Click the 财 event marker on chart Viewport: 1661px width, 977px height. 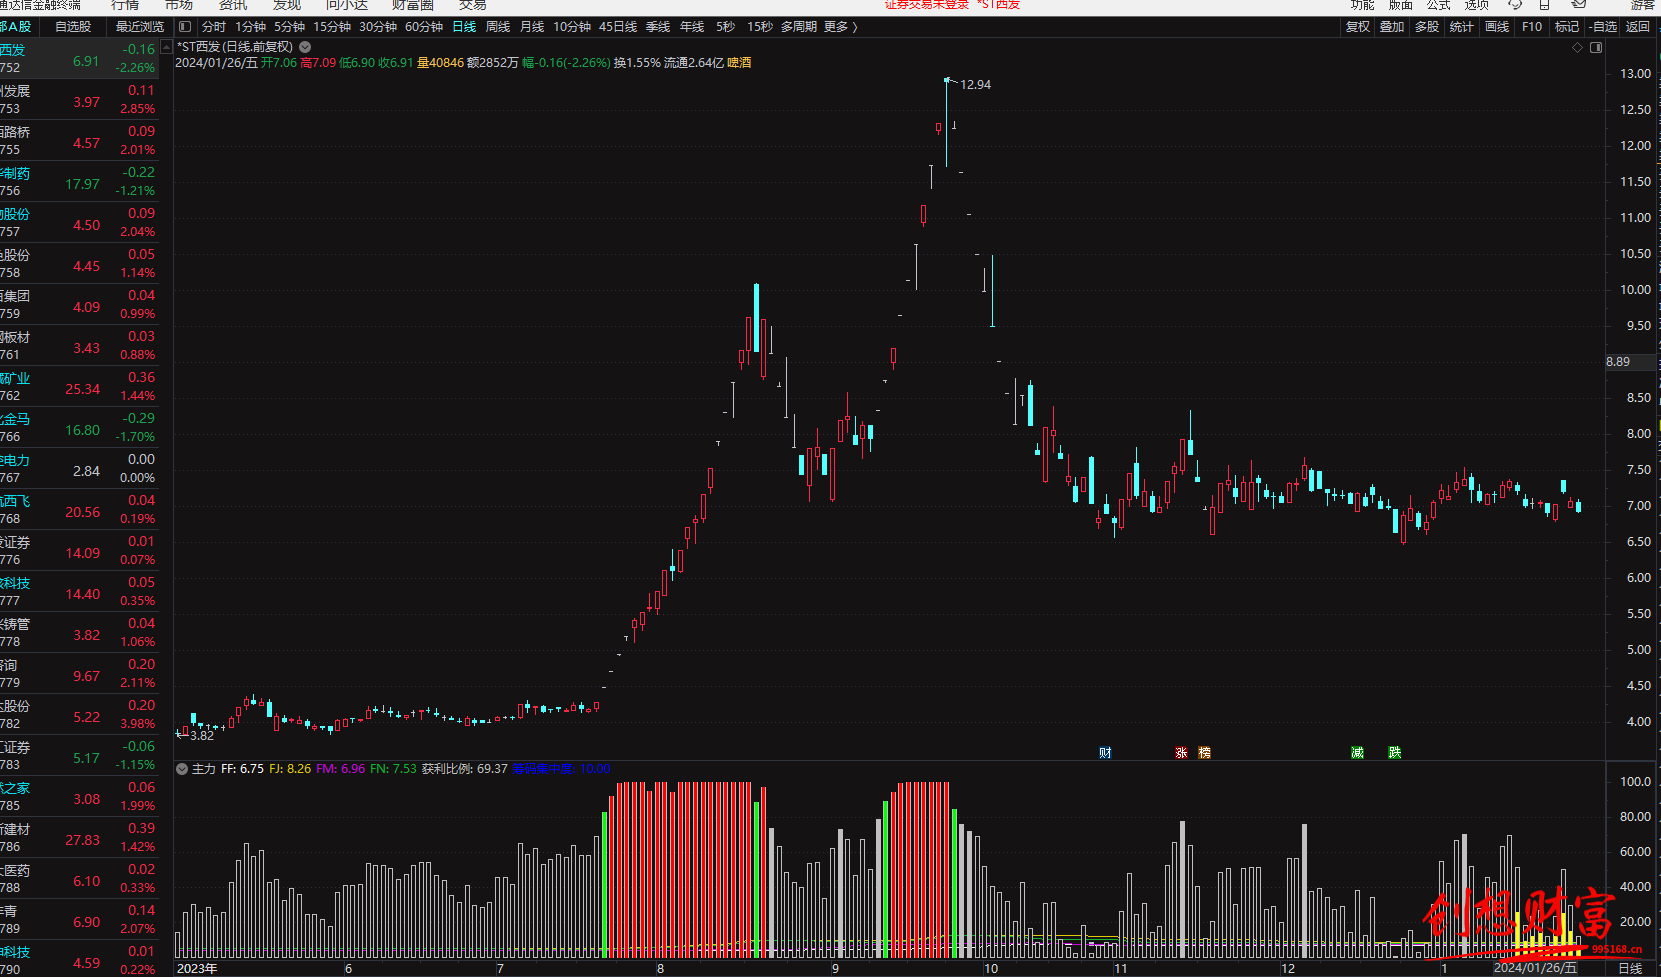1105,753
